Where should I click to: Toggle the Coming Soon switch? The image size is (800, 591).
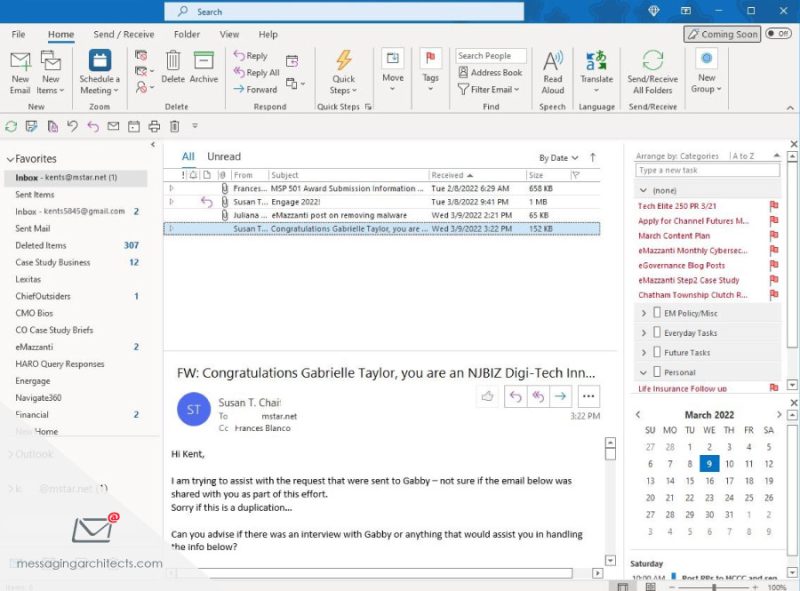click(x=777, y=33)
